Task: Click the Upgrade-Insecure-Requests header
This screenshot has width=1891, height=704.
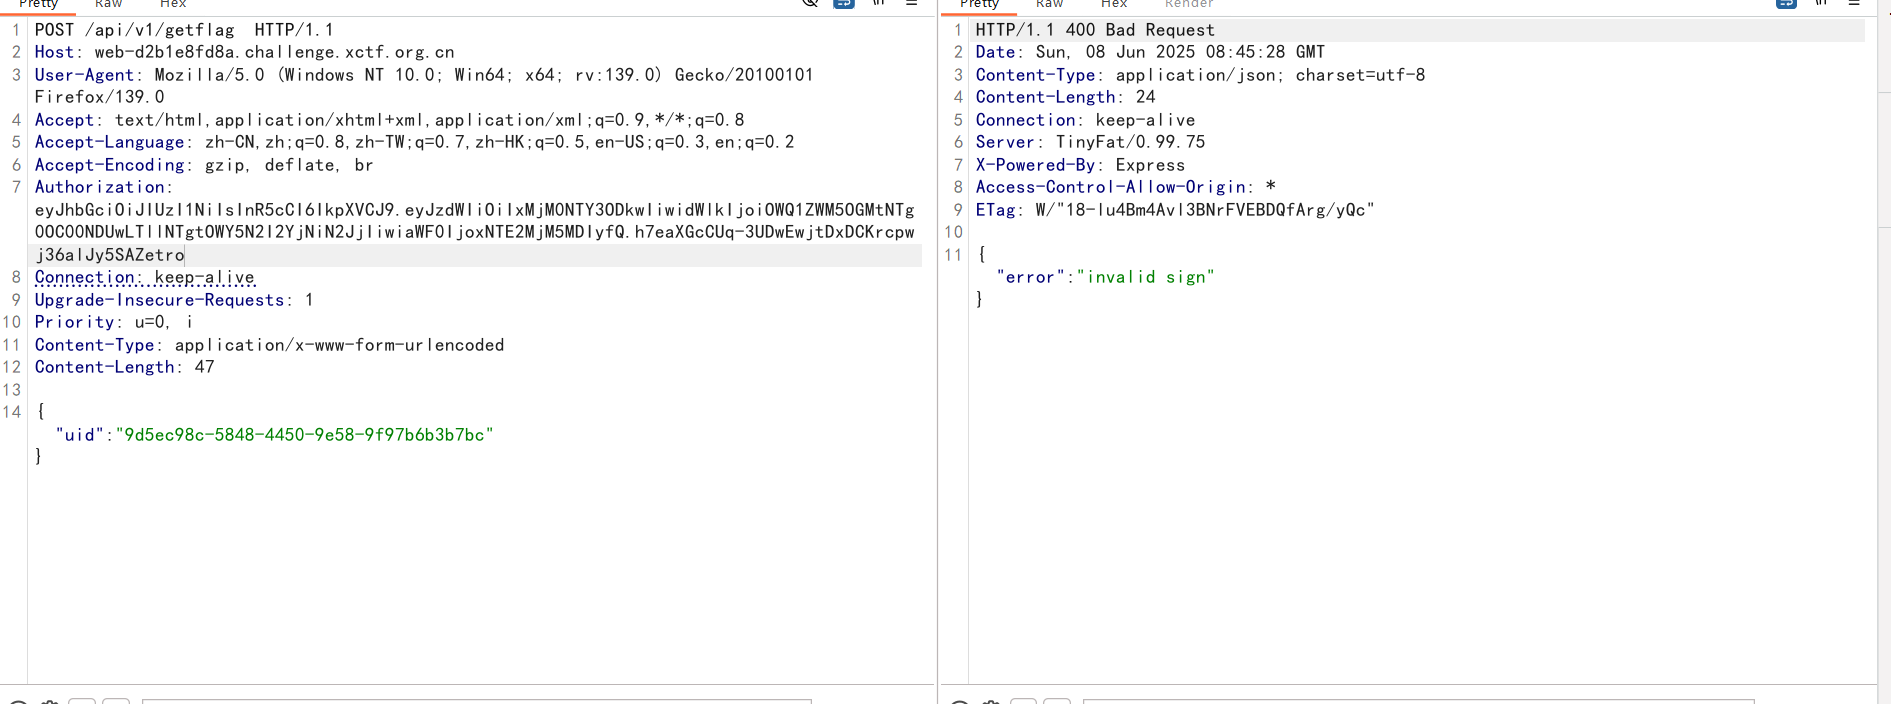Action: tap(174, 300)
